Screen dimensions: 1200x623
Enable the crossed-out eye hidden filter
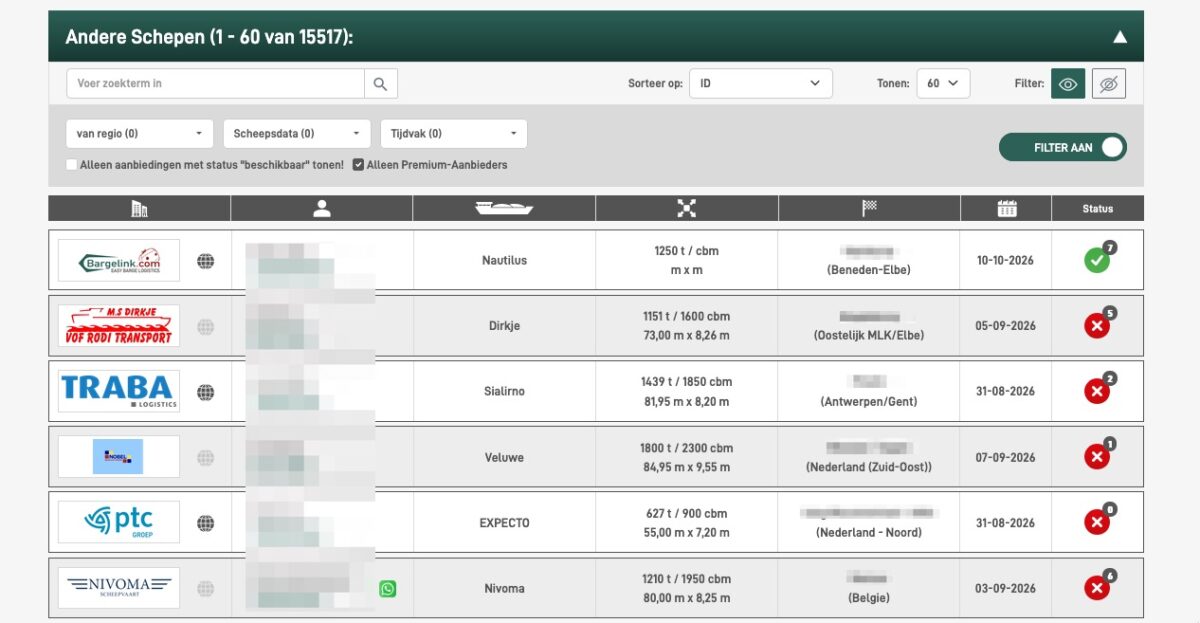click(x=1108, y=84)
